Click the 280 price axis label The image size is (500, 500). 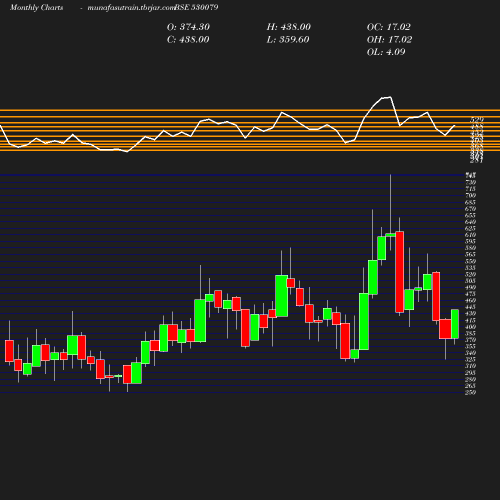[471, 379]
